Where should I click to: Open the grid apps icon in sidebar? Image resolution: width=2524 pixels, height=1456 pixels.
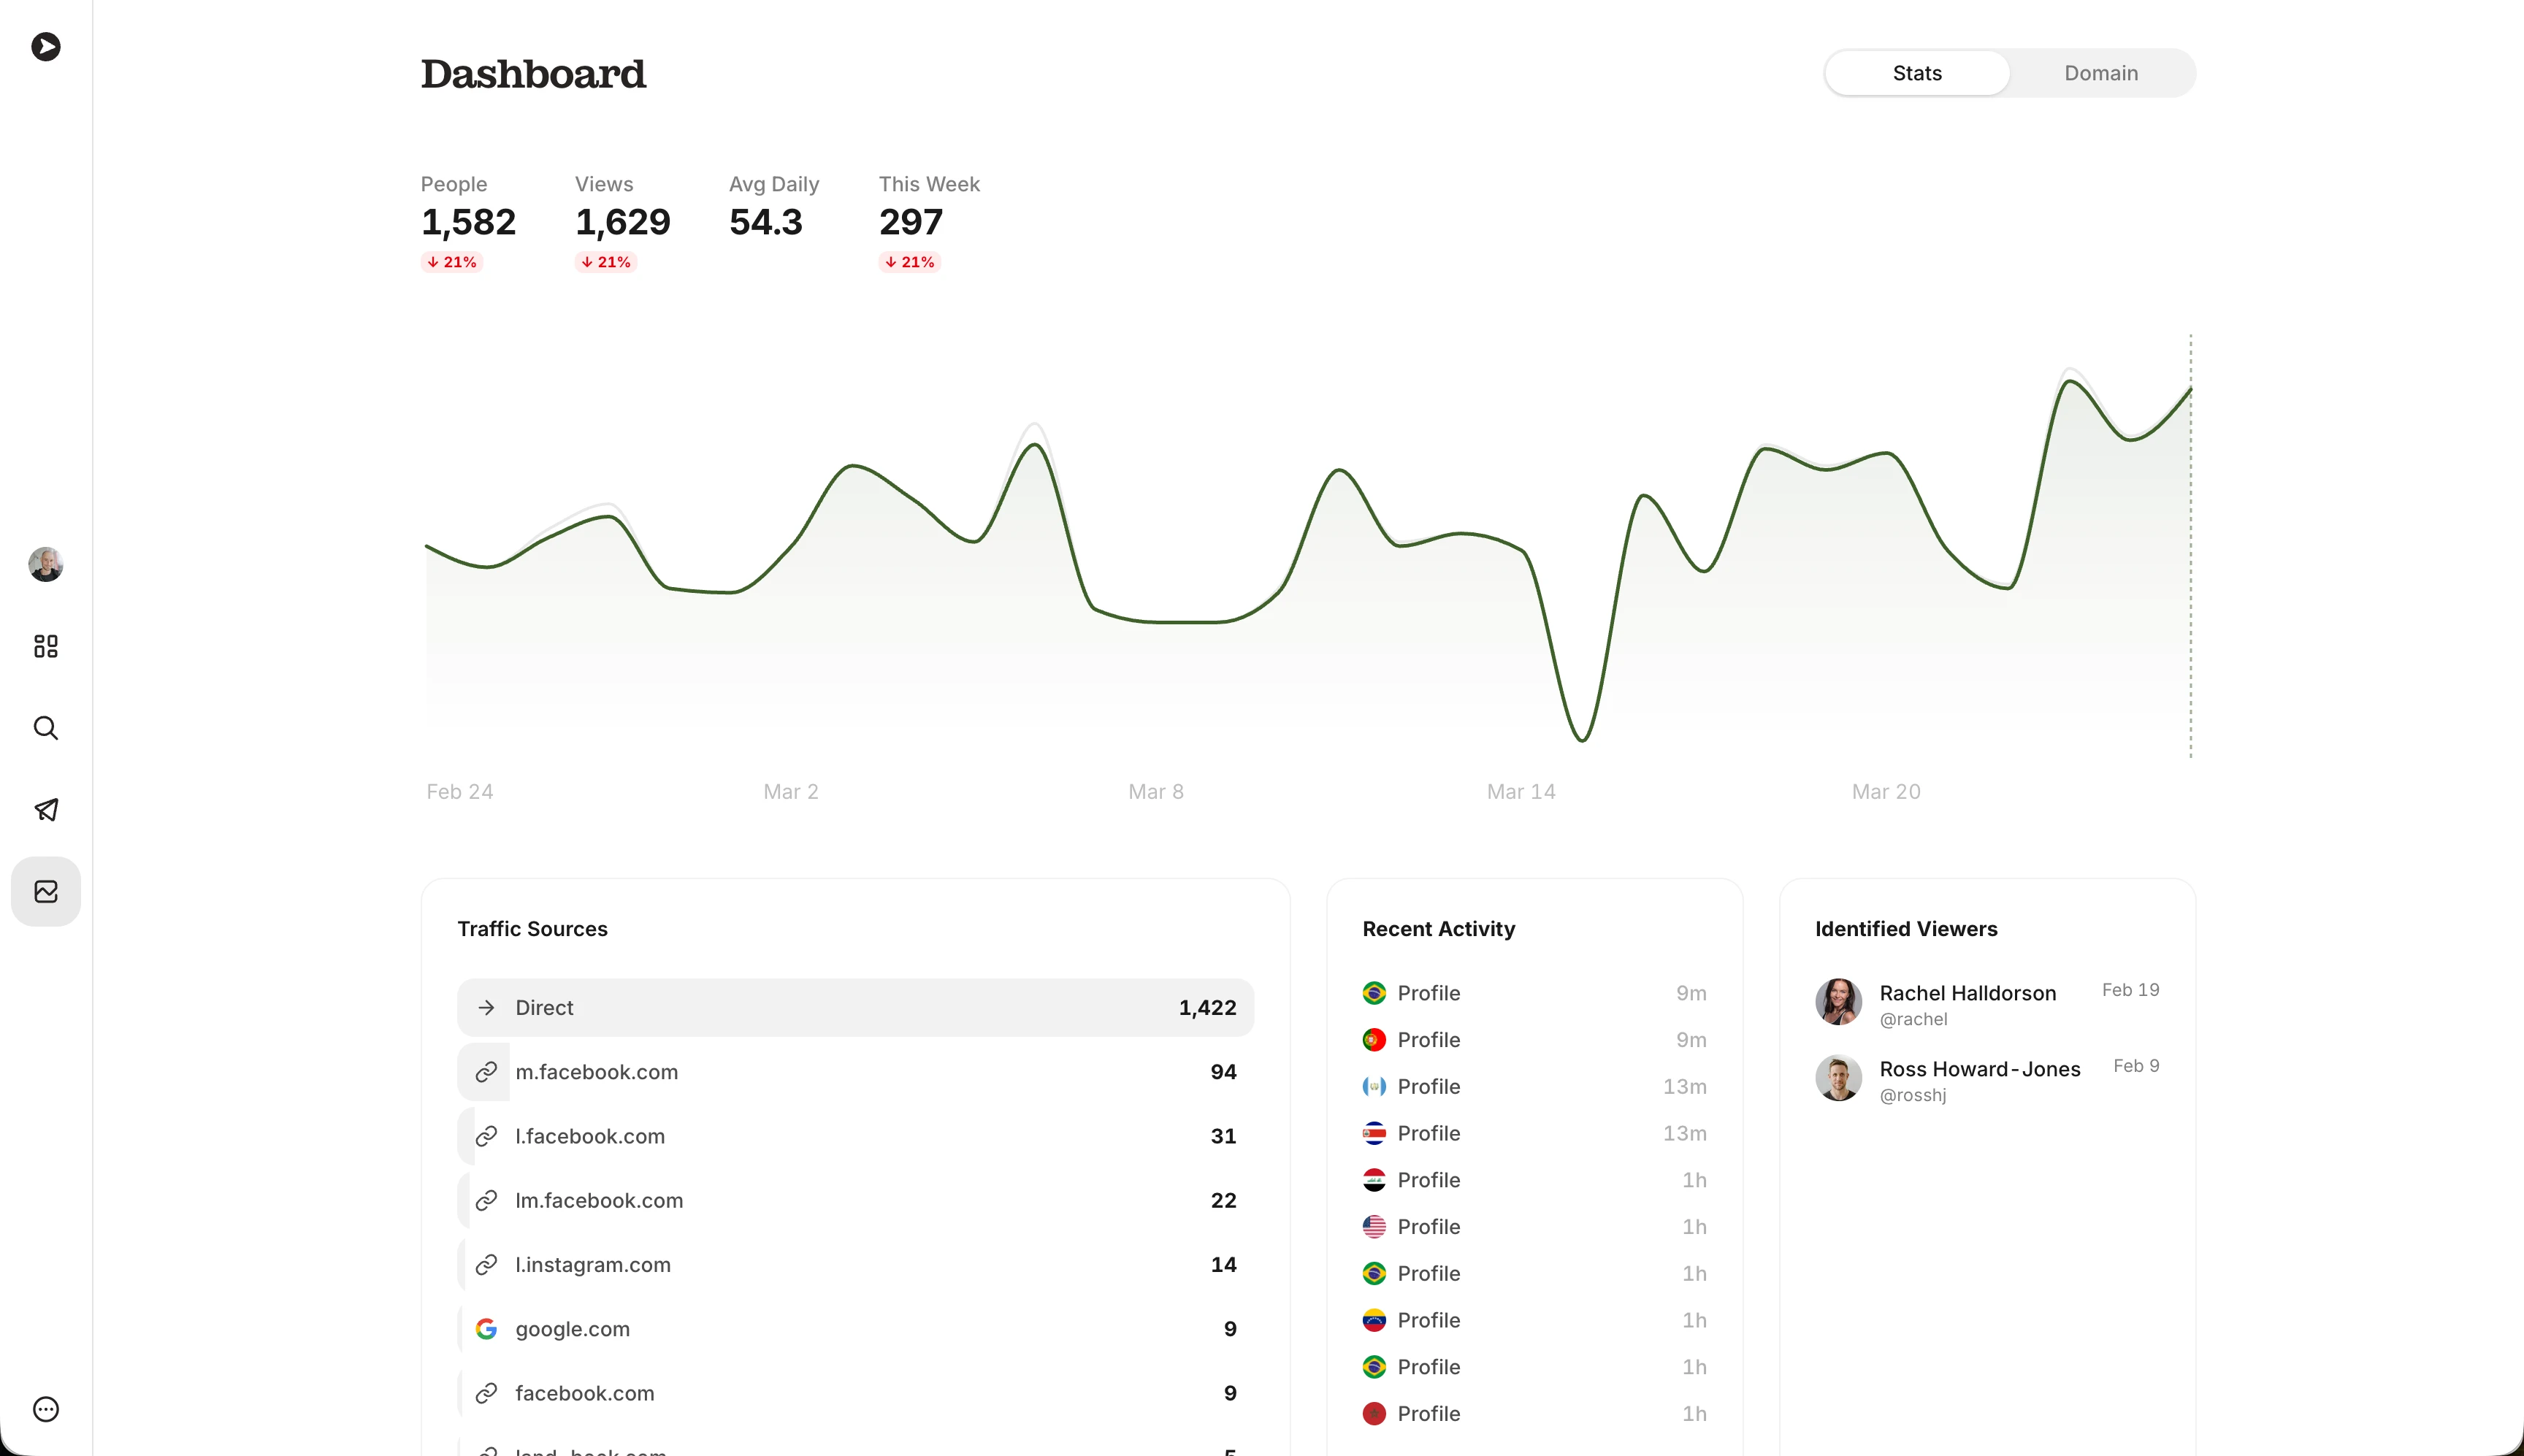(x=46, y=646)
